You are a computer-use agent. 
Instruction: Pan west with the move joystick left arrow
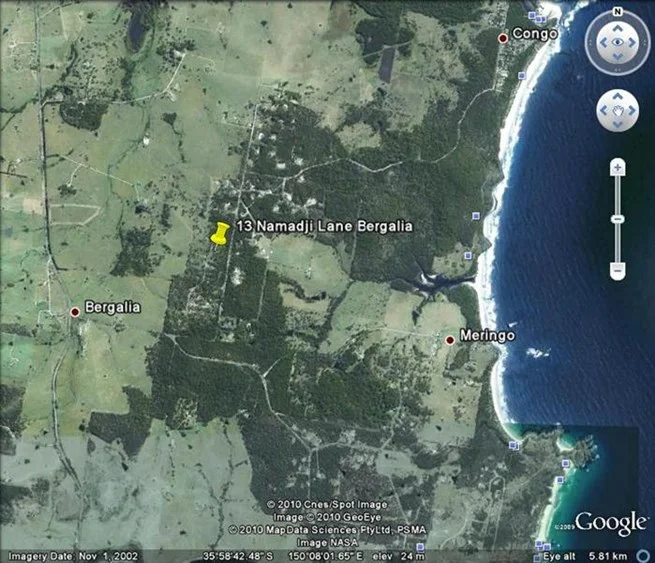tap(605, 110)
